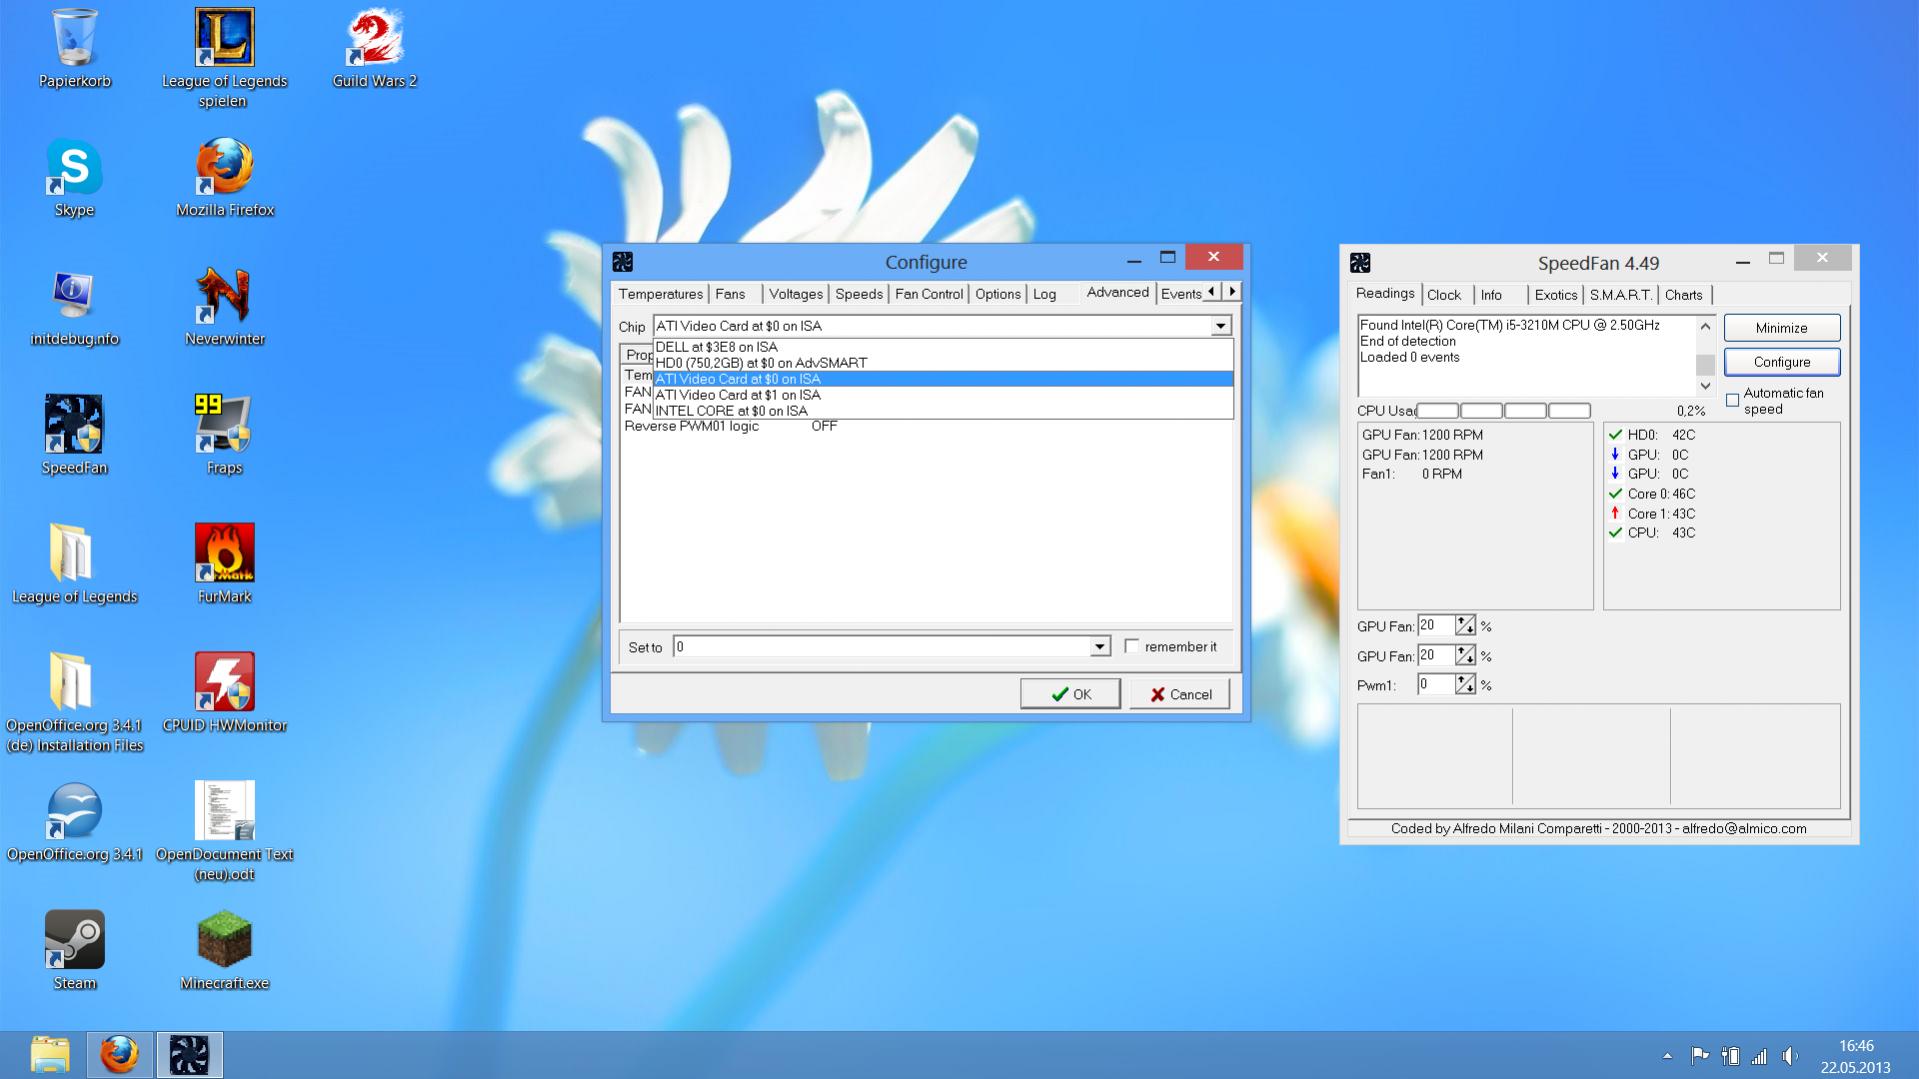Image resolution: width=1919 pixels, height=1079 pixels.
Task: Open the S.M.A.R.T. tab in SpeedFan
Action: pyautogui.click(x=1621, y=295)
